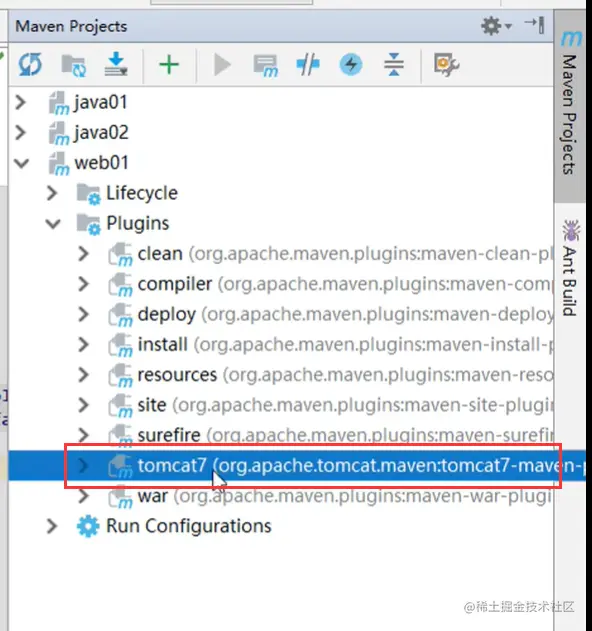Open panel gear settings menu
Screen dimensions: 592x631
click(496, 26)
